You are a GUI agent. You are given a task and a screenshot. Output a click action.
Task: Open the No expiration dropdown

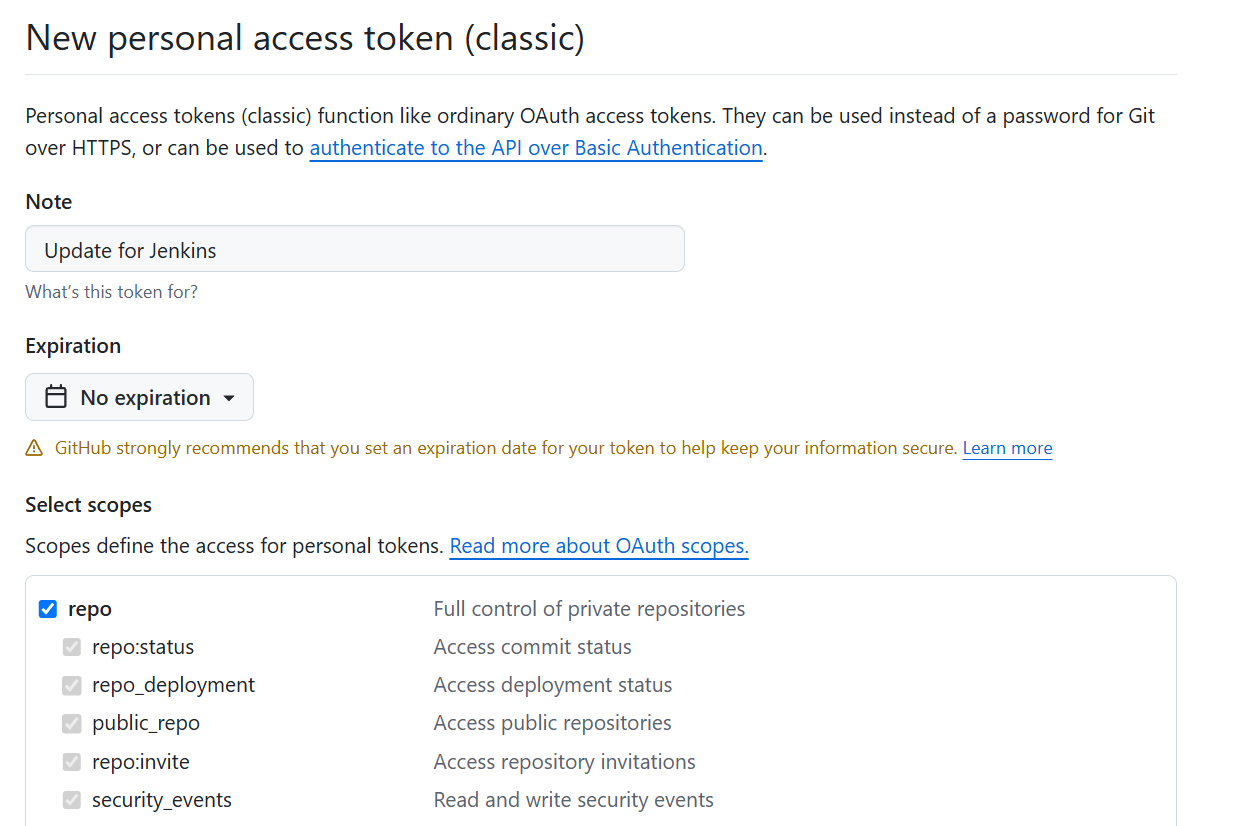(x=139, y=397)
